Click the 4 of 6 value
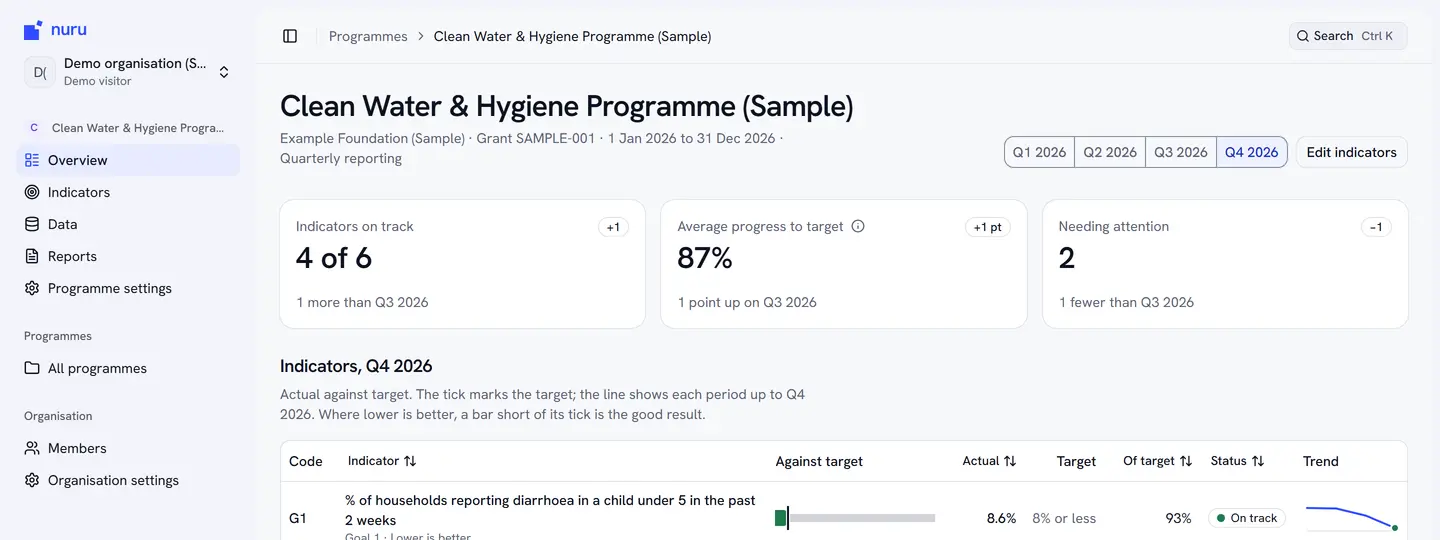Screen dimensions: 1440x540 [334, 259]
